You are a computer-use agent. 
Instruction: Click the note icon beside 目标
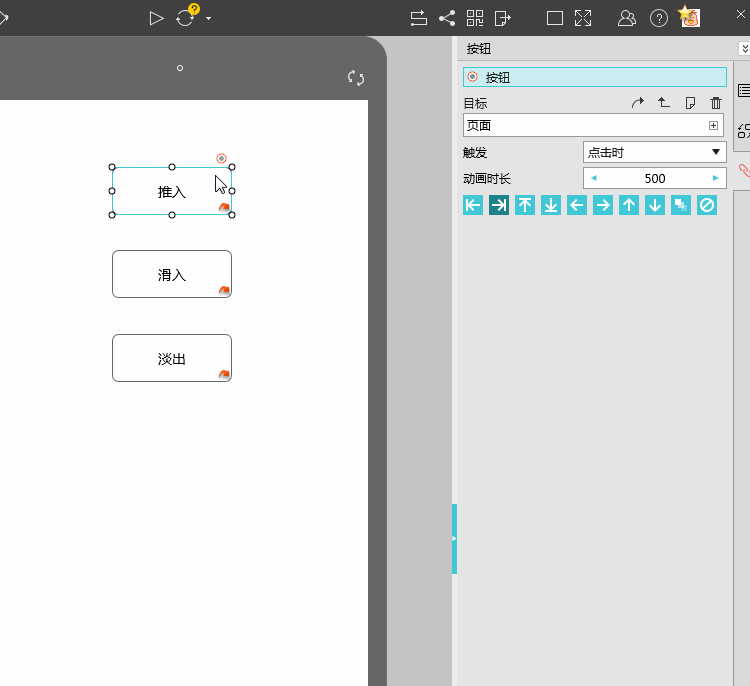[x=690, y=102]
